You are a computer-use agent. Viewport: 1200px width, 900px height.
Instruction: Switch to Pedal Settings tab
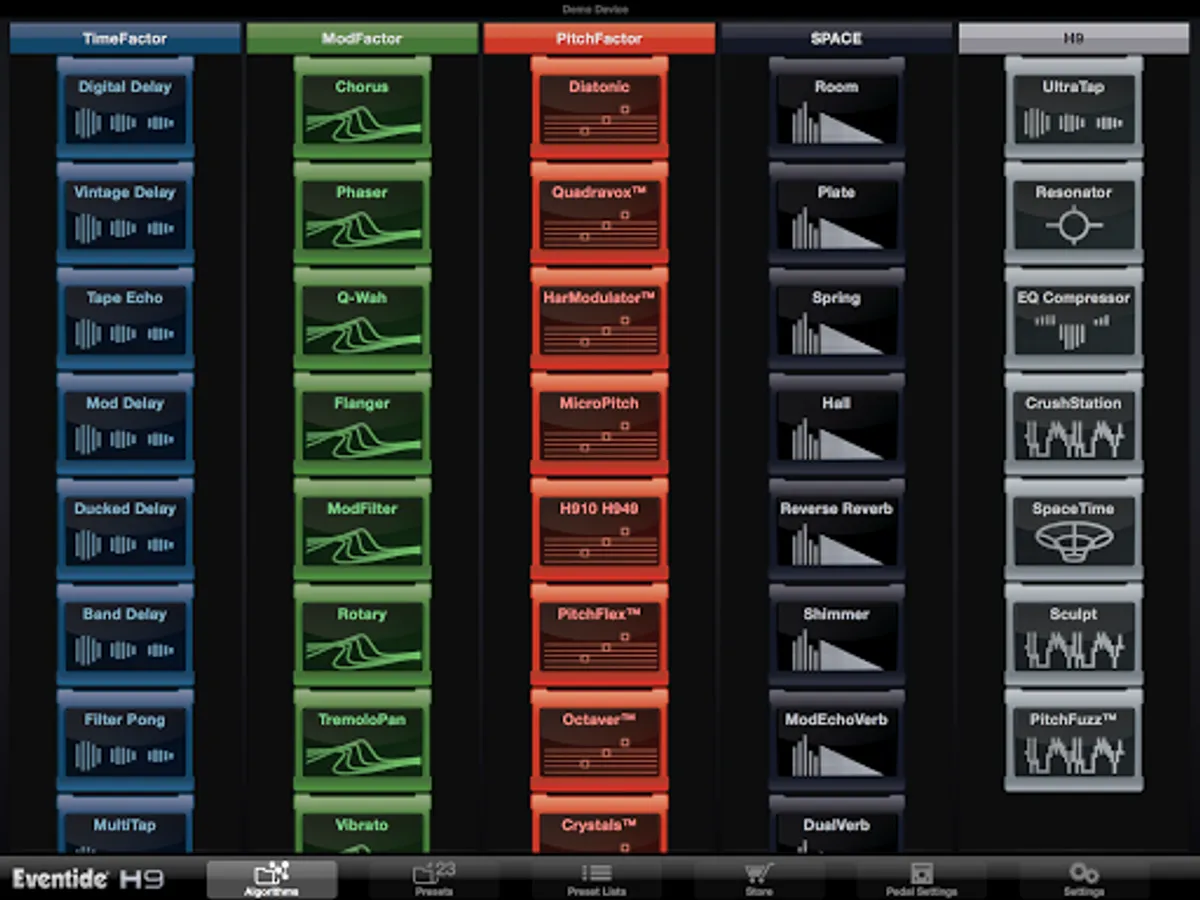pos(921,878)
